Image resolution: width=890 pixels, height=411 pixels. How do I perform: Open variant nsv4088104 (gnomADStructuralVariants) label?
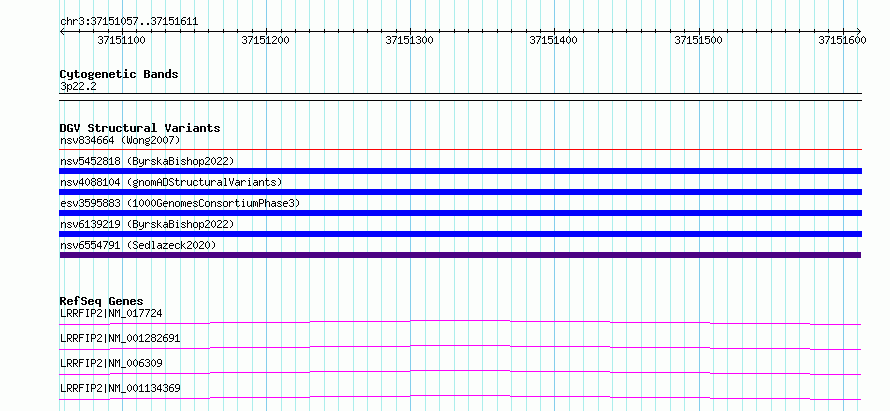[x=171, y=182]
